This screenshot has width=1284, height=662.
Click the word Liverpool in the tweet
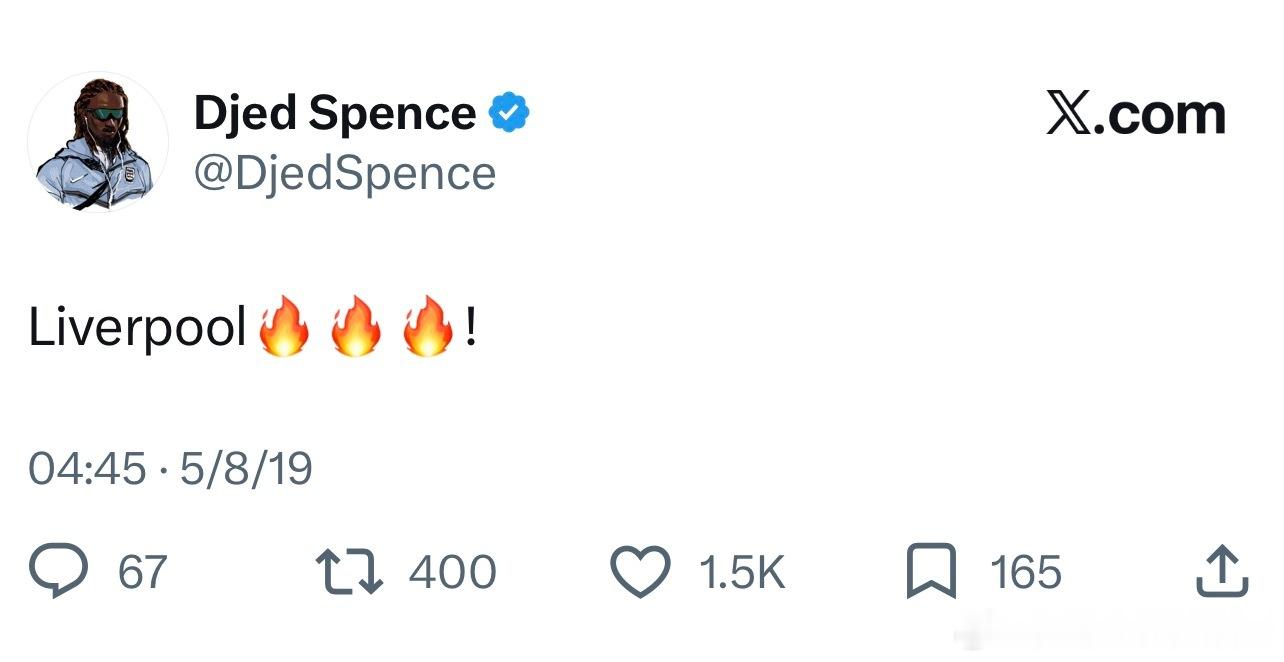[x=138, y=327]
